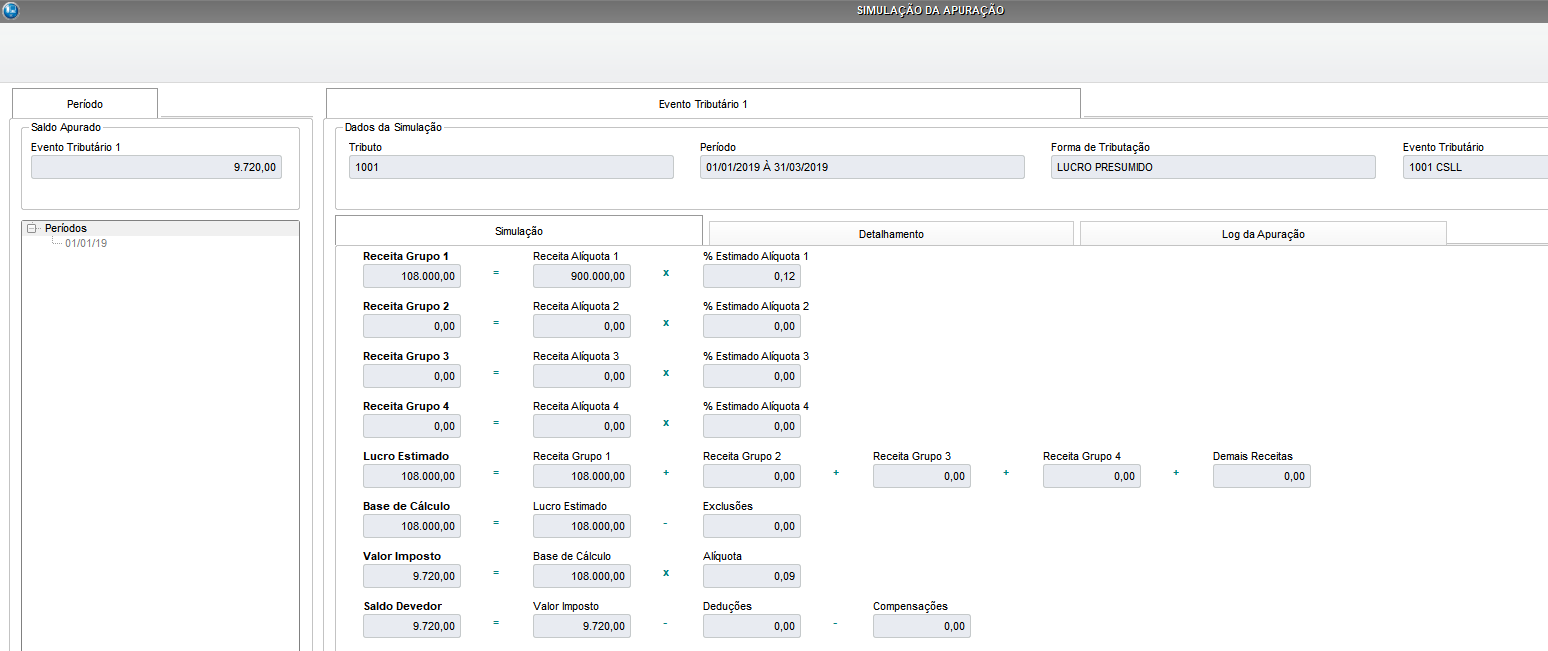Click the Receita Alíquota 2 field
The image size is (1548, 651).
582,326
